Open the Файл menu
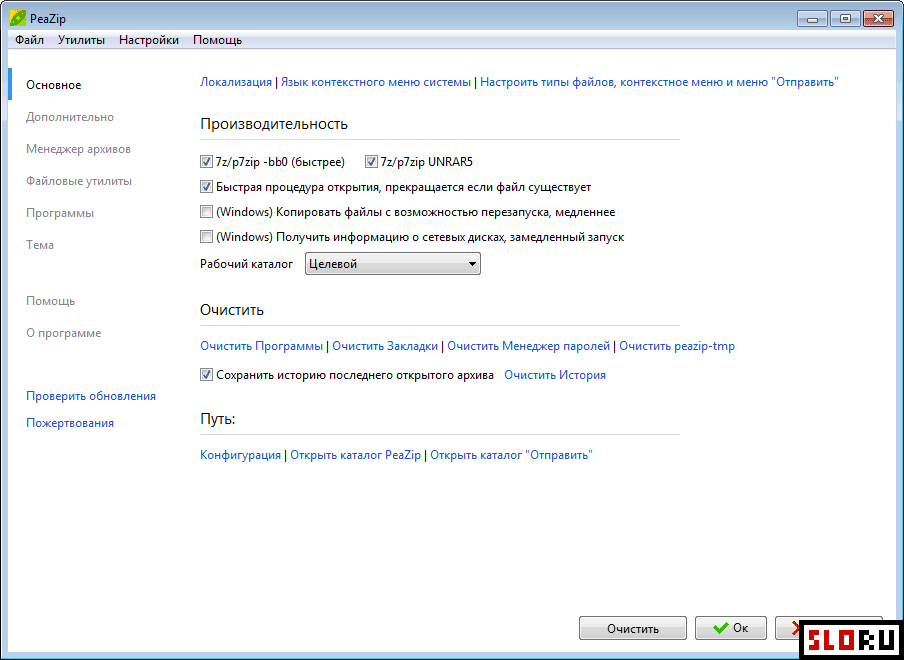Viewport: 904px width, 660px height. pos(29,40)
